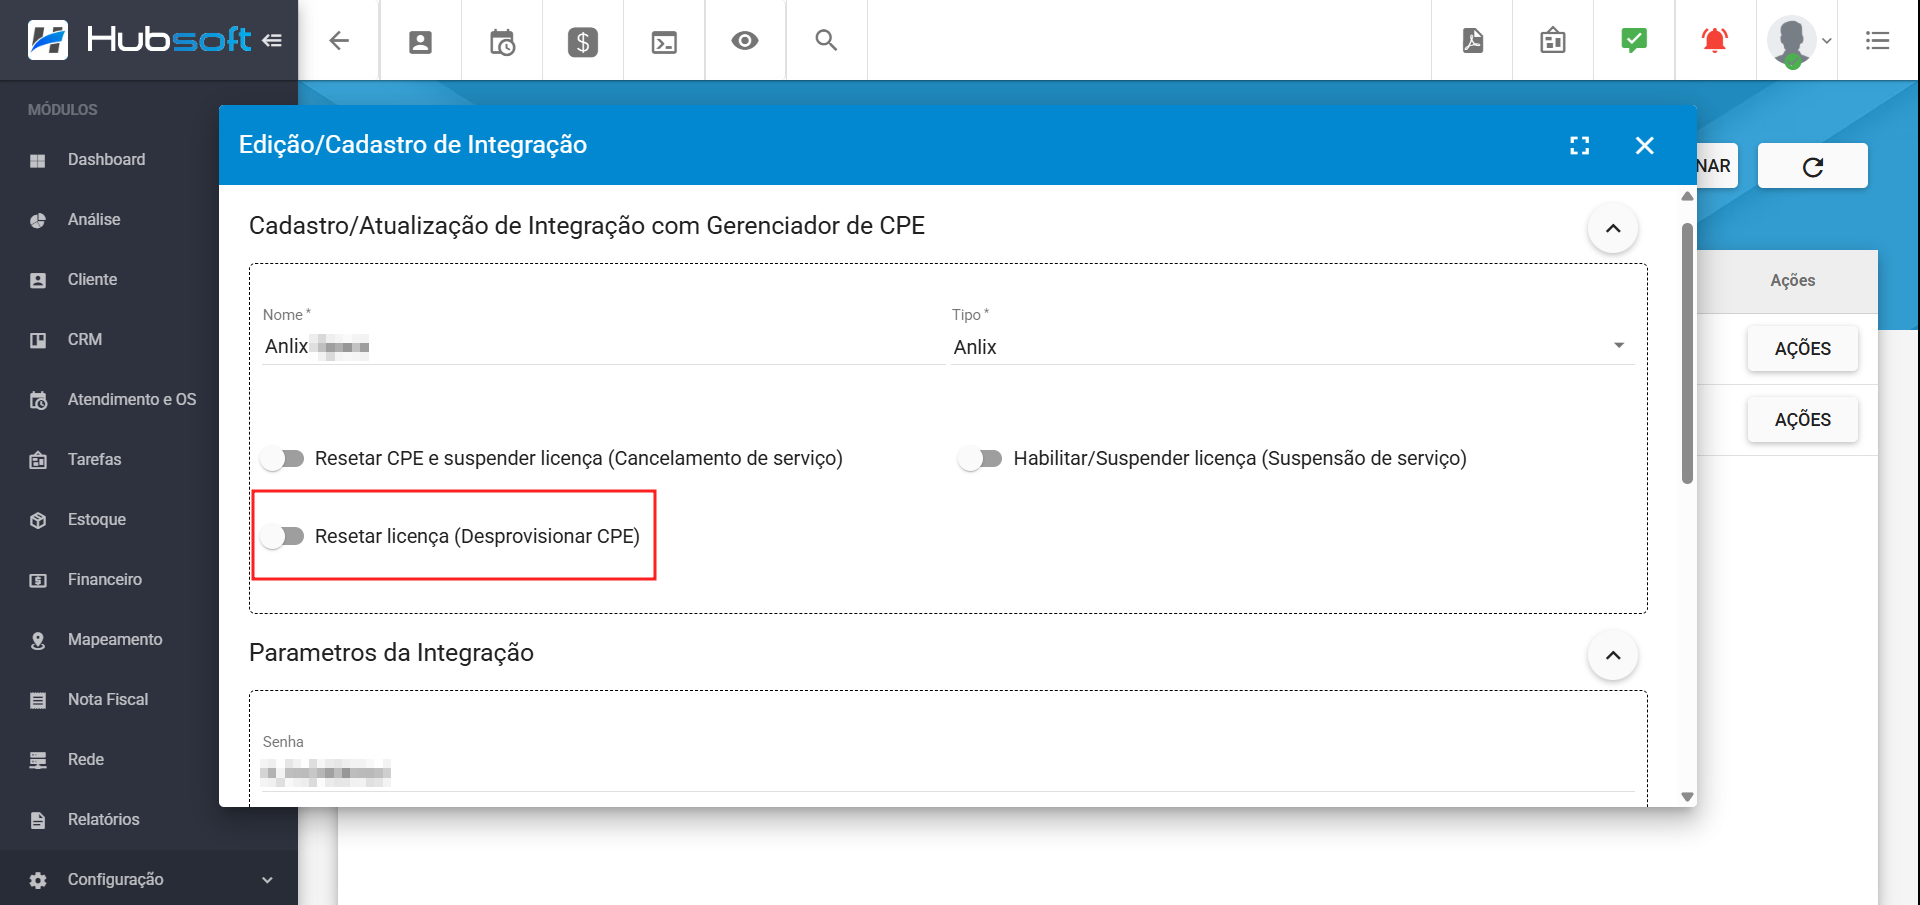Click the Estoque box icon

[38, 521]
